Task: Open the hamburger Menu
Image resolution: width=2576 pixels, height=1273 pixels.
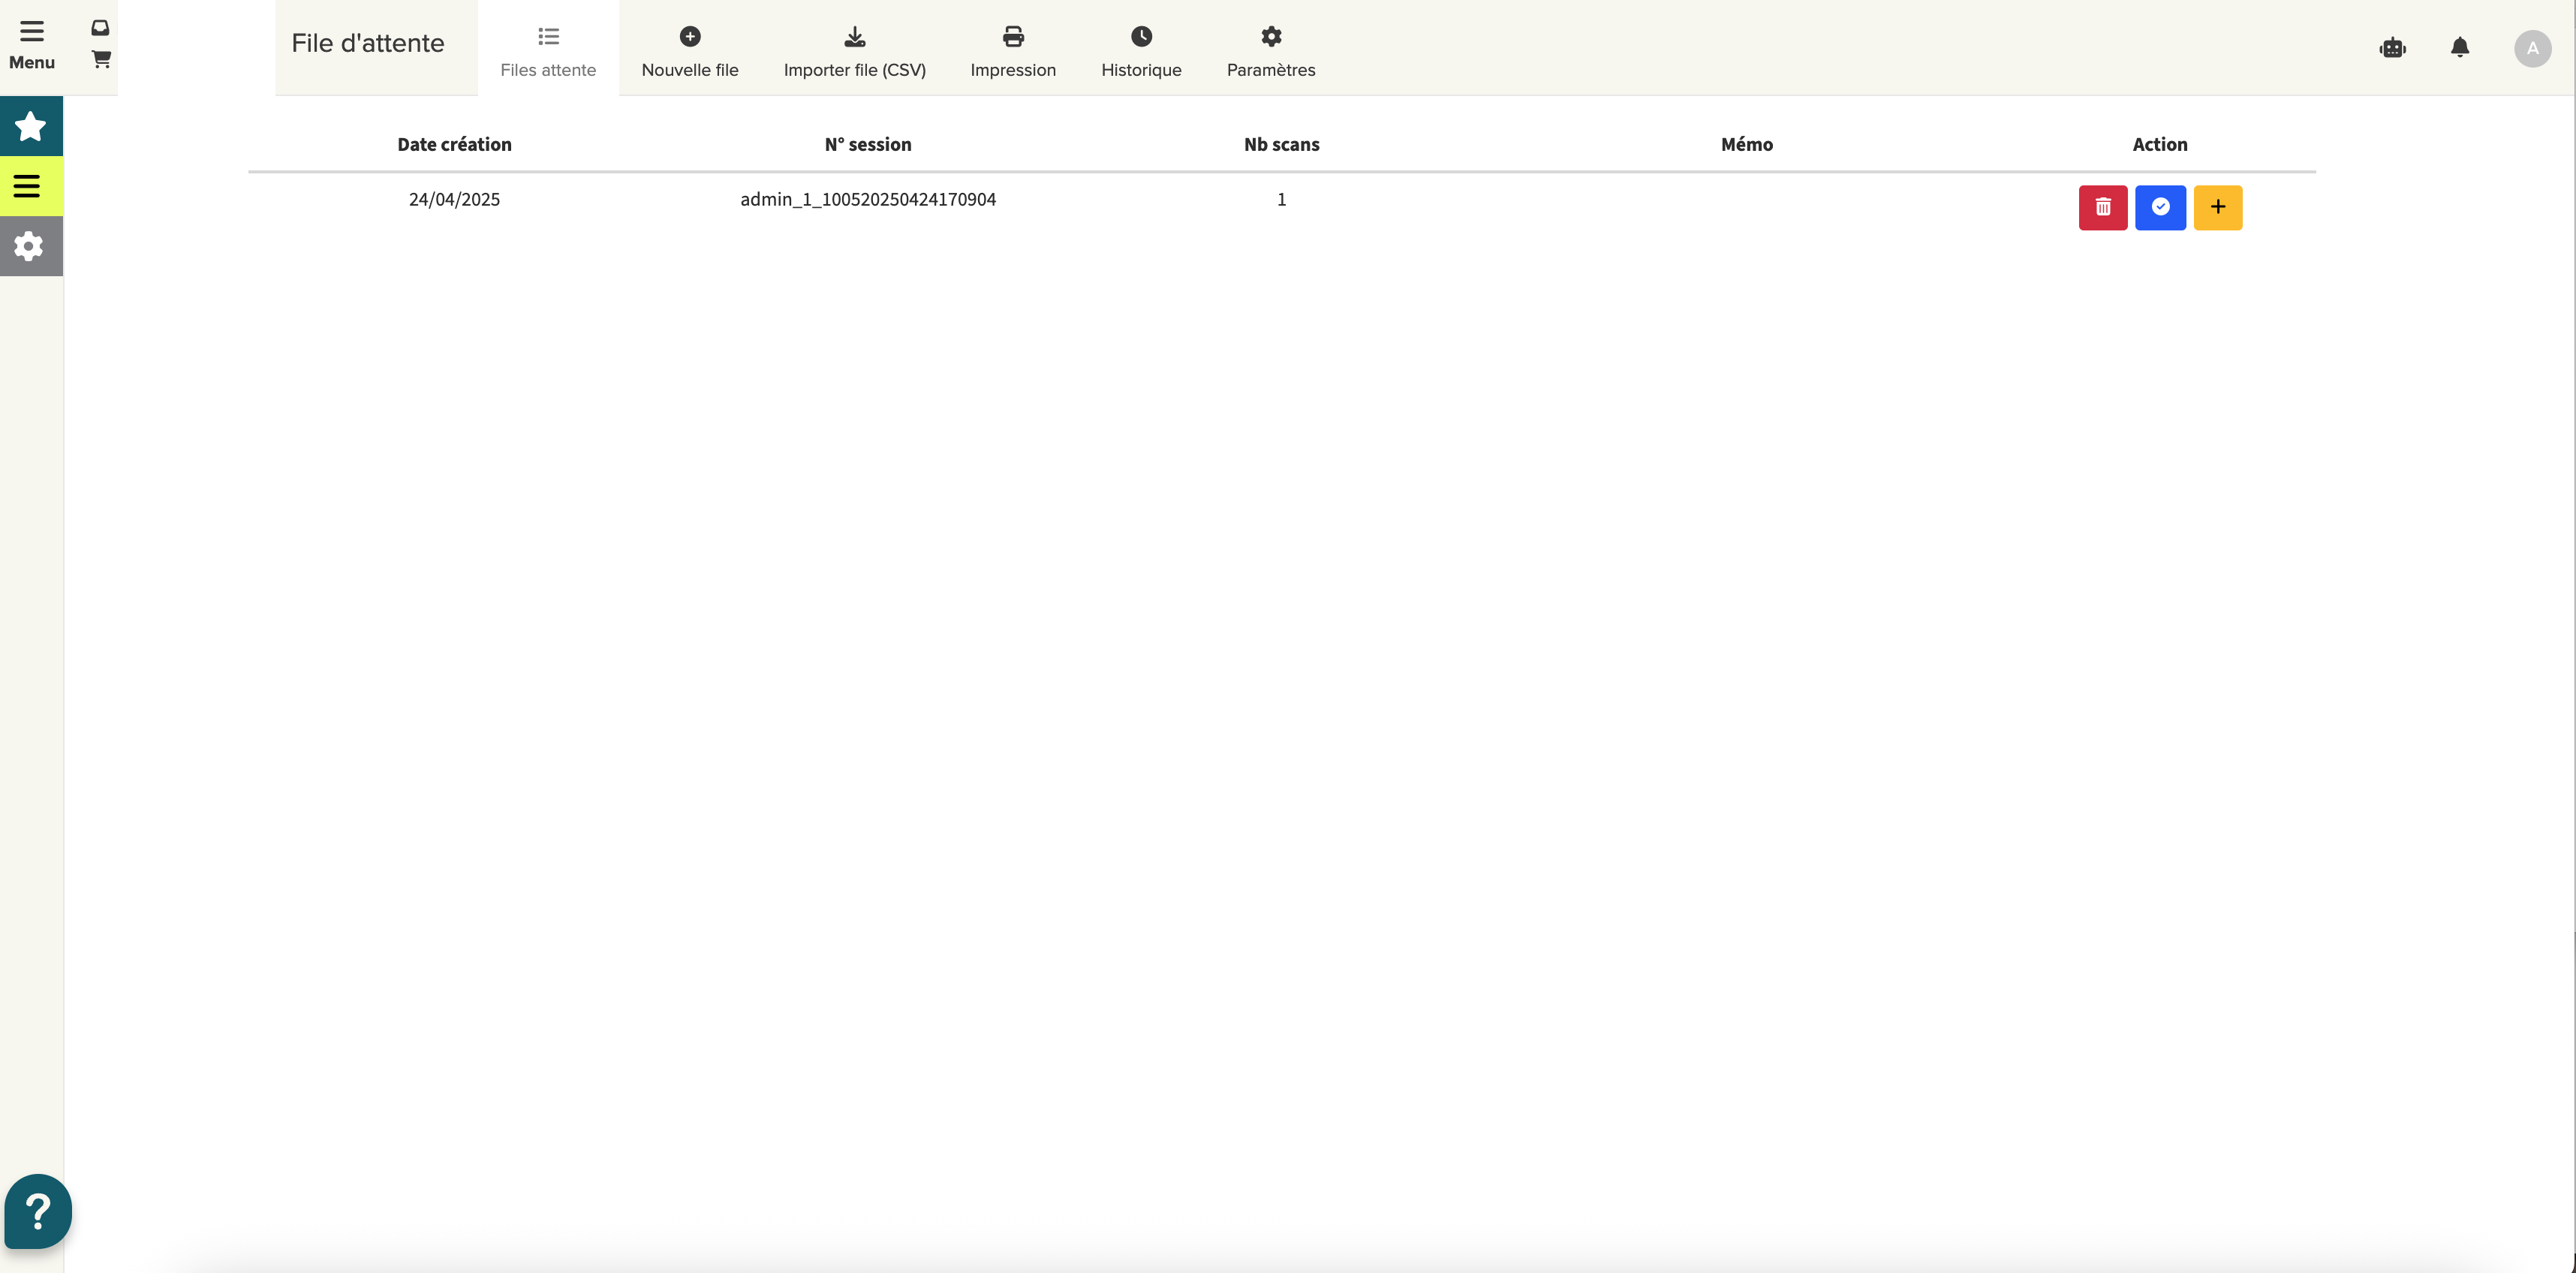Action: [32, 45]
